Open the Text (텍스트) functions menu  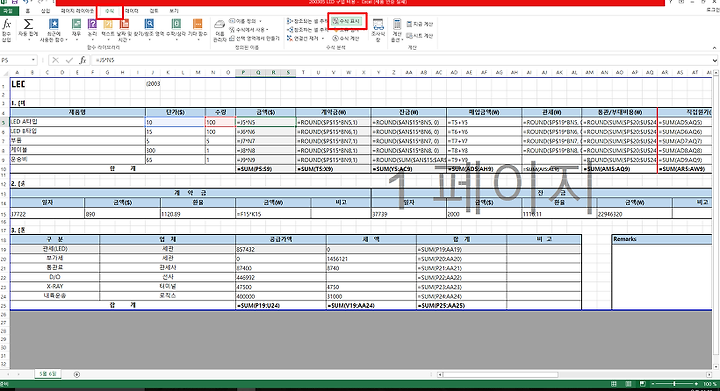(108, 30)
